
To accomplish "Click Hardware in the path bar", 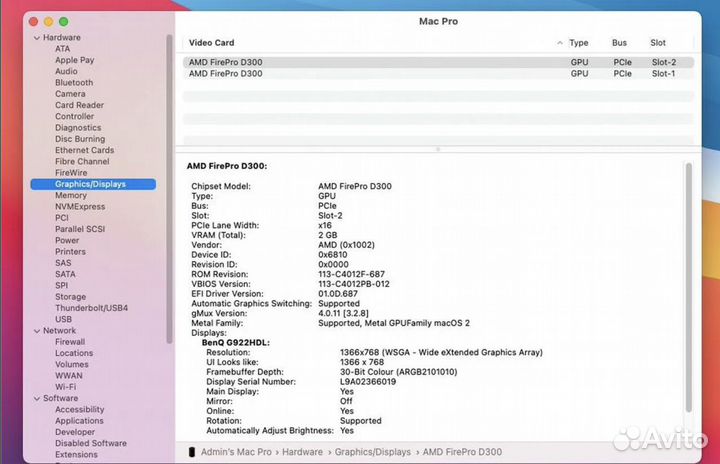I will pos(302,452).
